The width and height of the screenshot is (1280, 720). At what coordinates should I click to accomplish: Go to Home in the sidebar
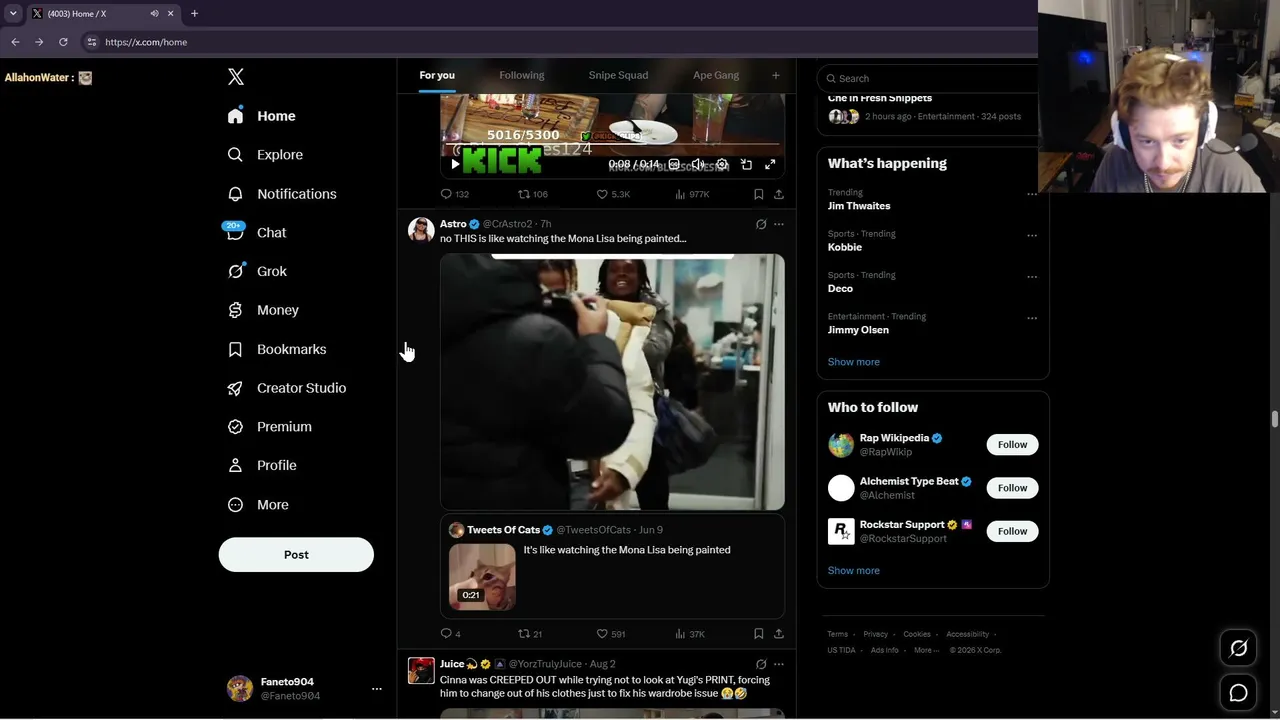pyautogui.click(x=261, y=116)
